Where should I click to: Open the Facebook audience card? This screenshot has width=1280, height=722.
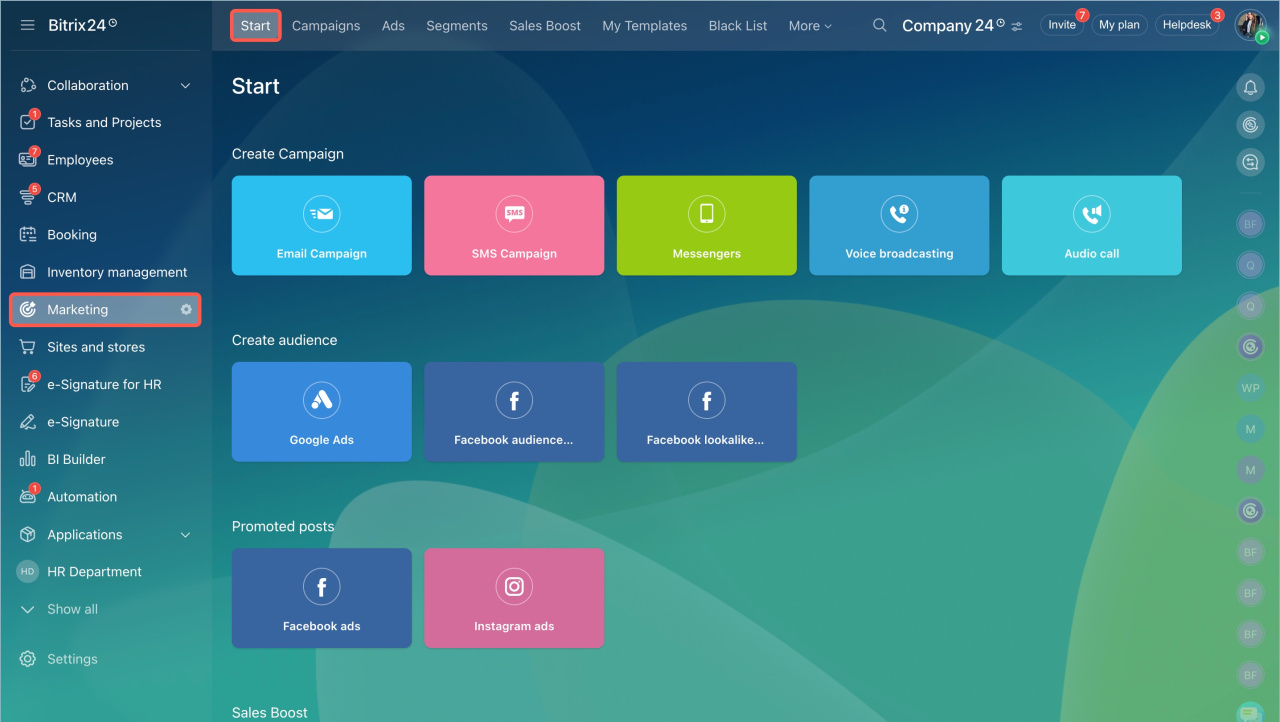(514, 412)
